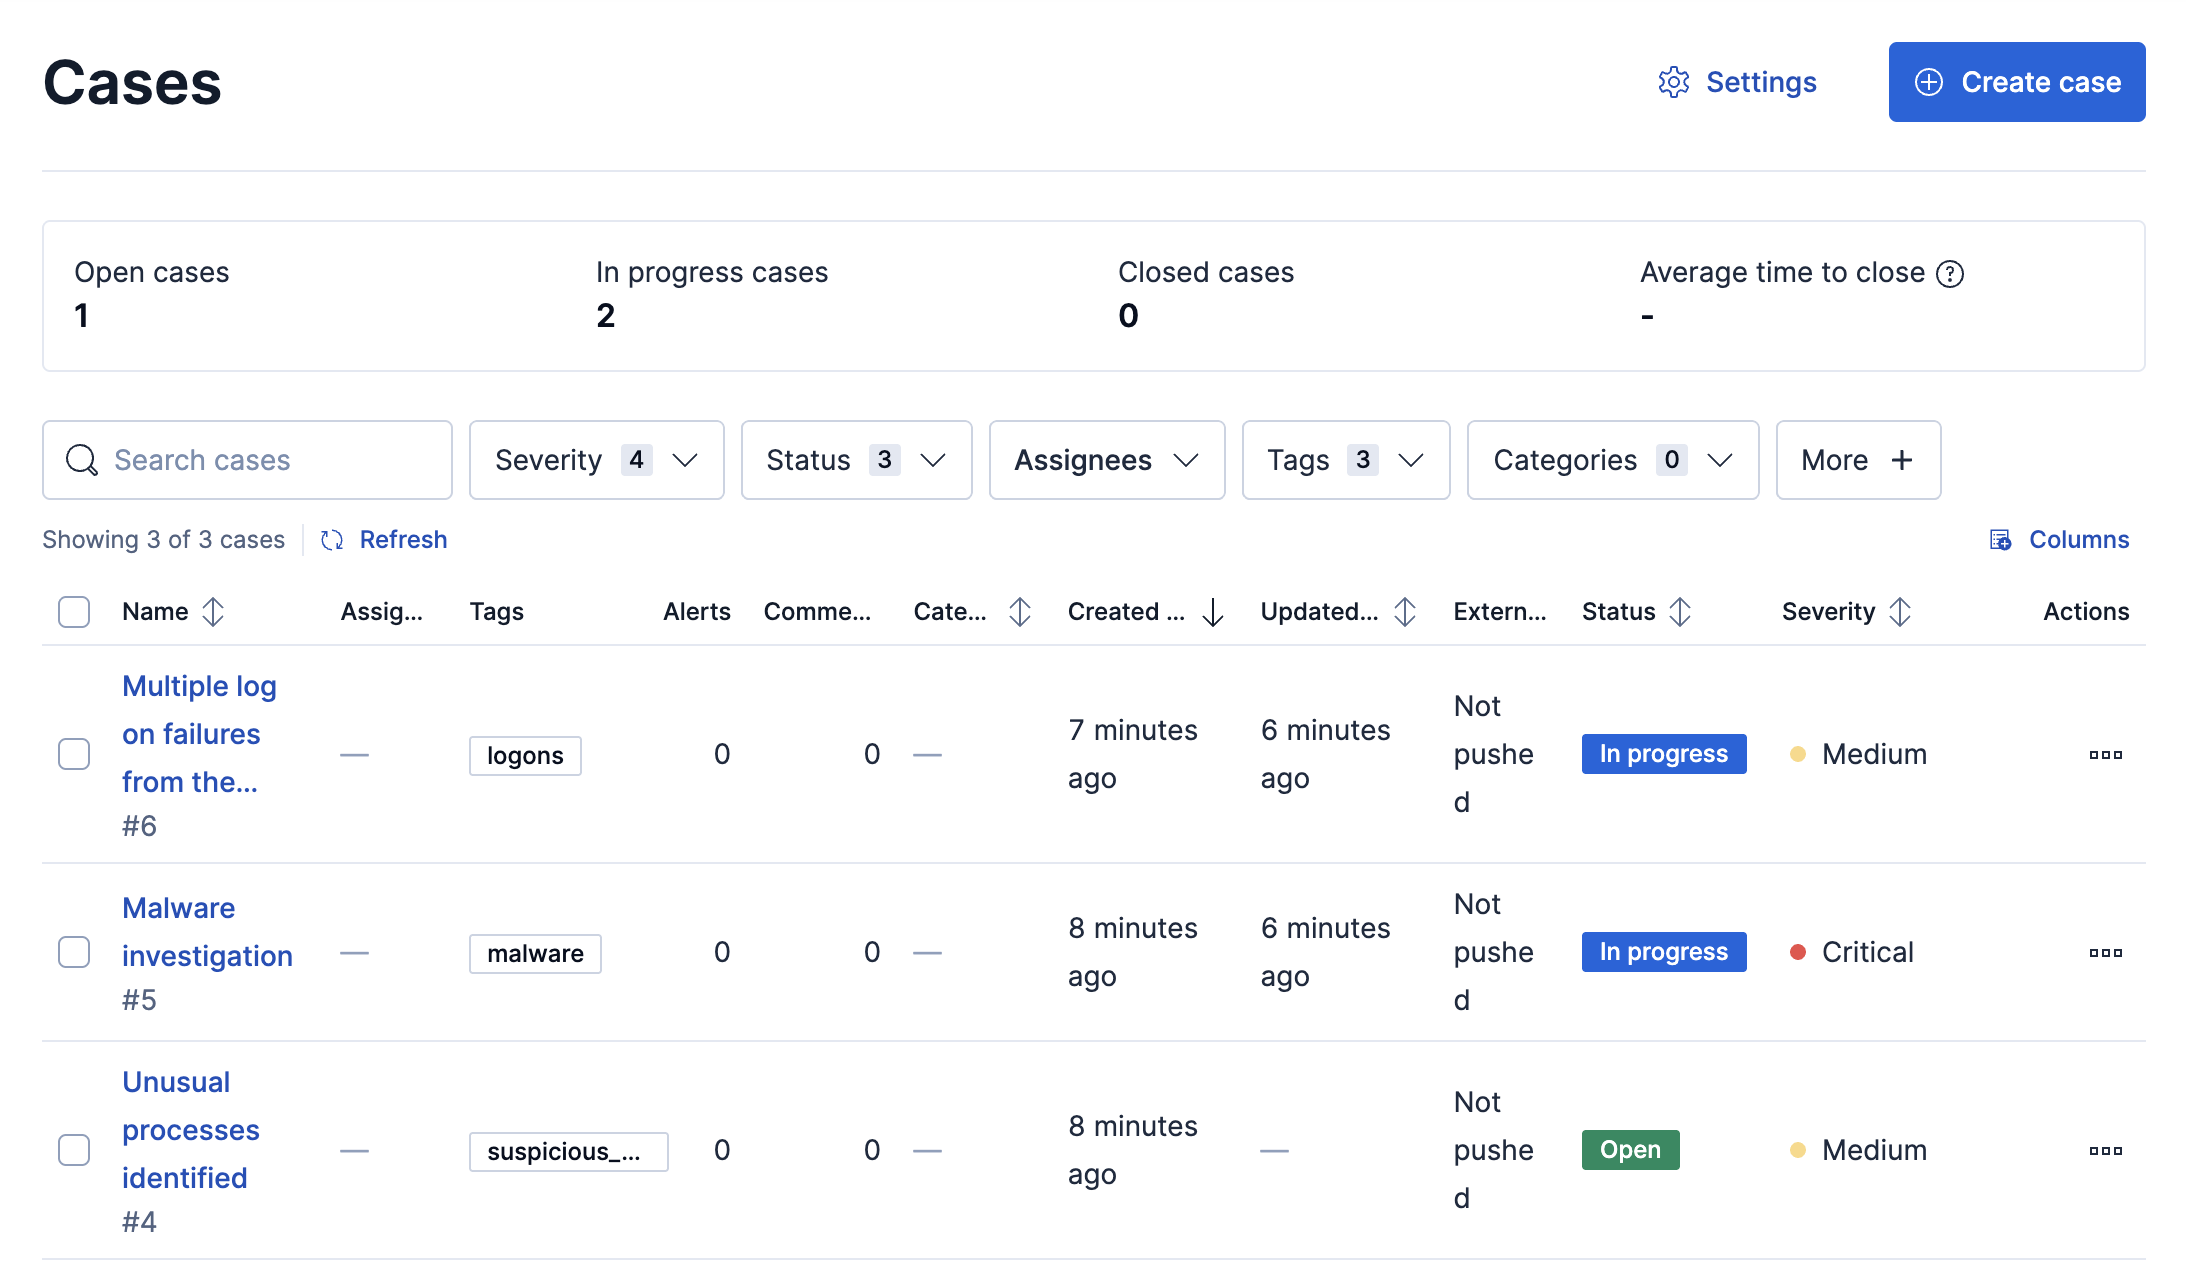
Task: Expand the Assignees filter dropdown
Action: point(1106,460)
